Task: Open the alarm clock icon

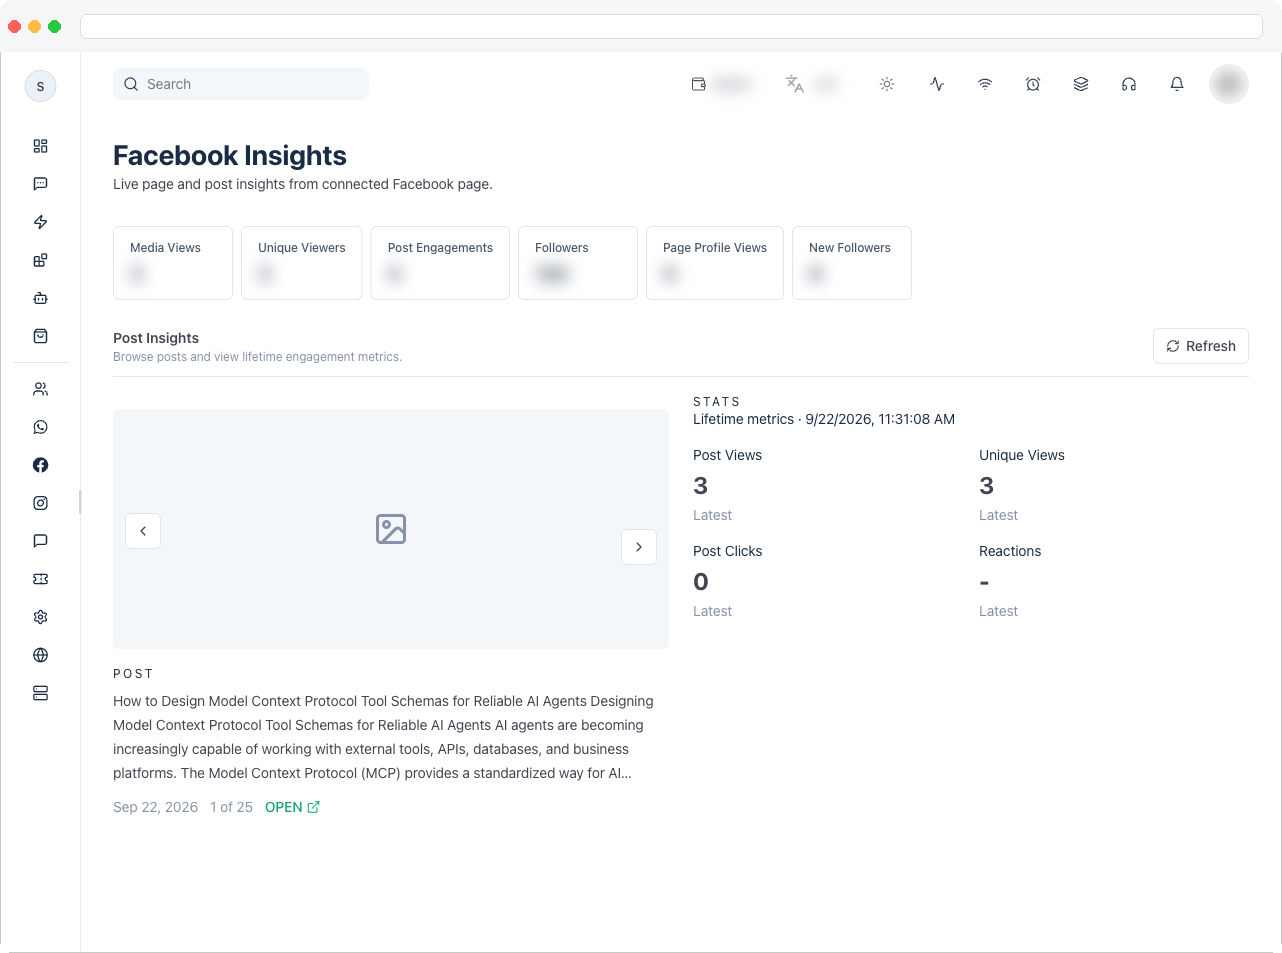Action: pos(1033,84)
